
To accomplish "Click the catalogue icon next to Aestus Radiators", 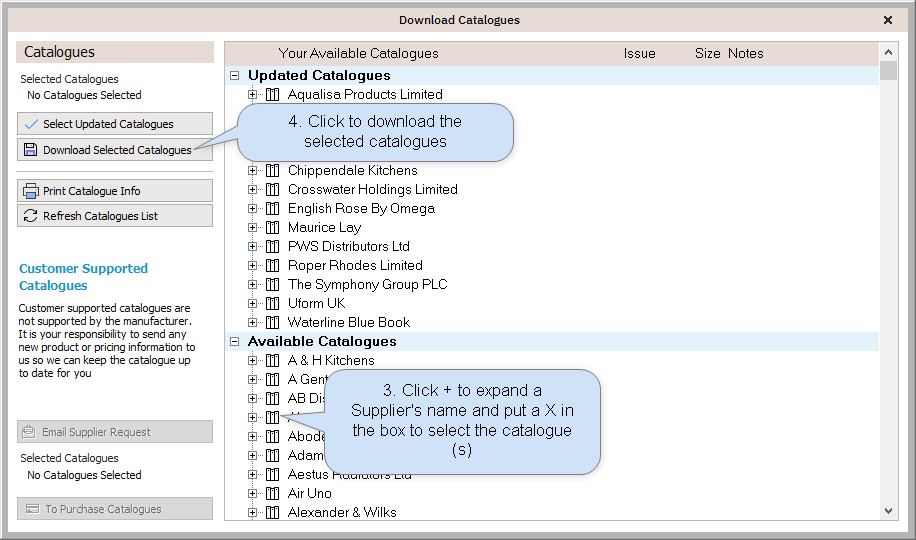I will [x=272, y=475].
